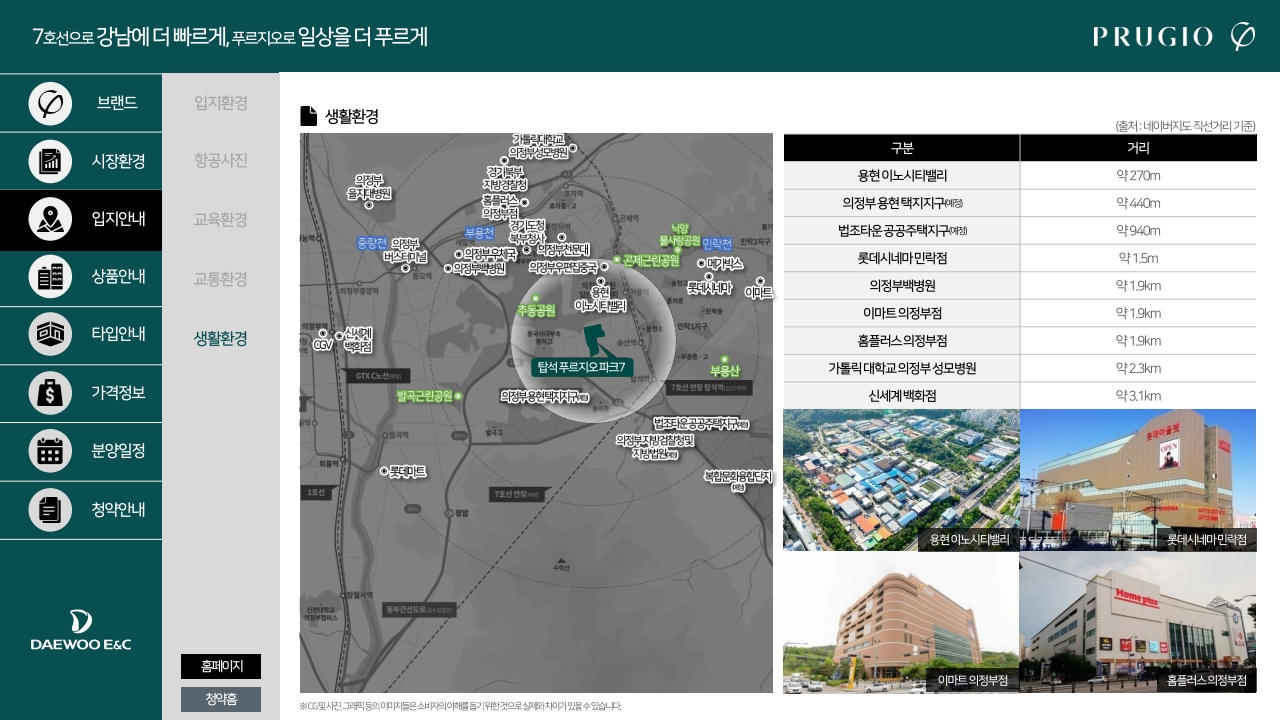The image size is (1280, 720).
Task: Switch to 항공사진 submenu tab
Action: 221,161
